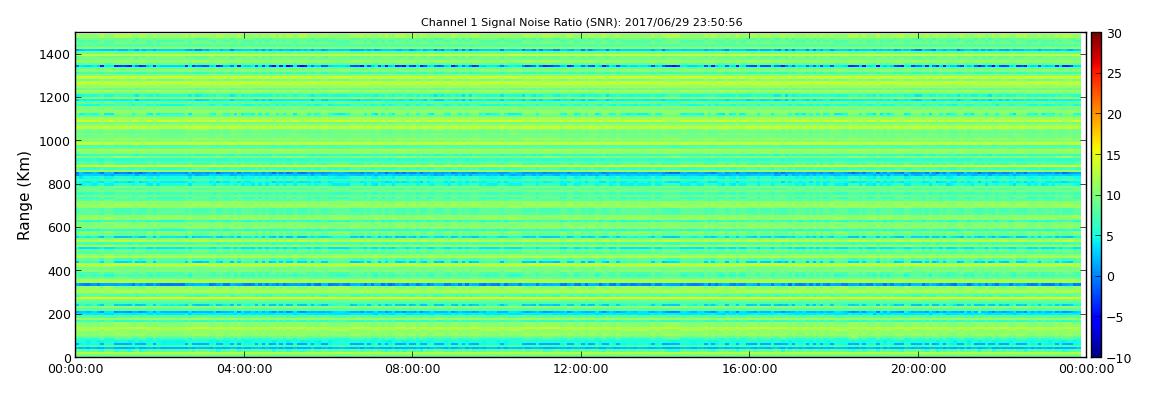1150x407 pixels.
Task: Click the colorbar label 20
Action: (x=1114, y=114)
